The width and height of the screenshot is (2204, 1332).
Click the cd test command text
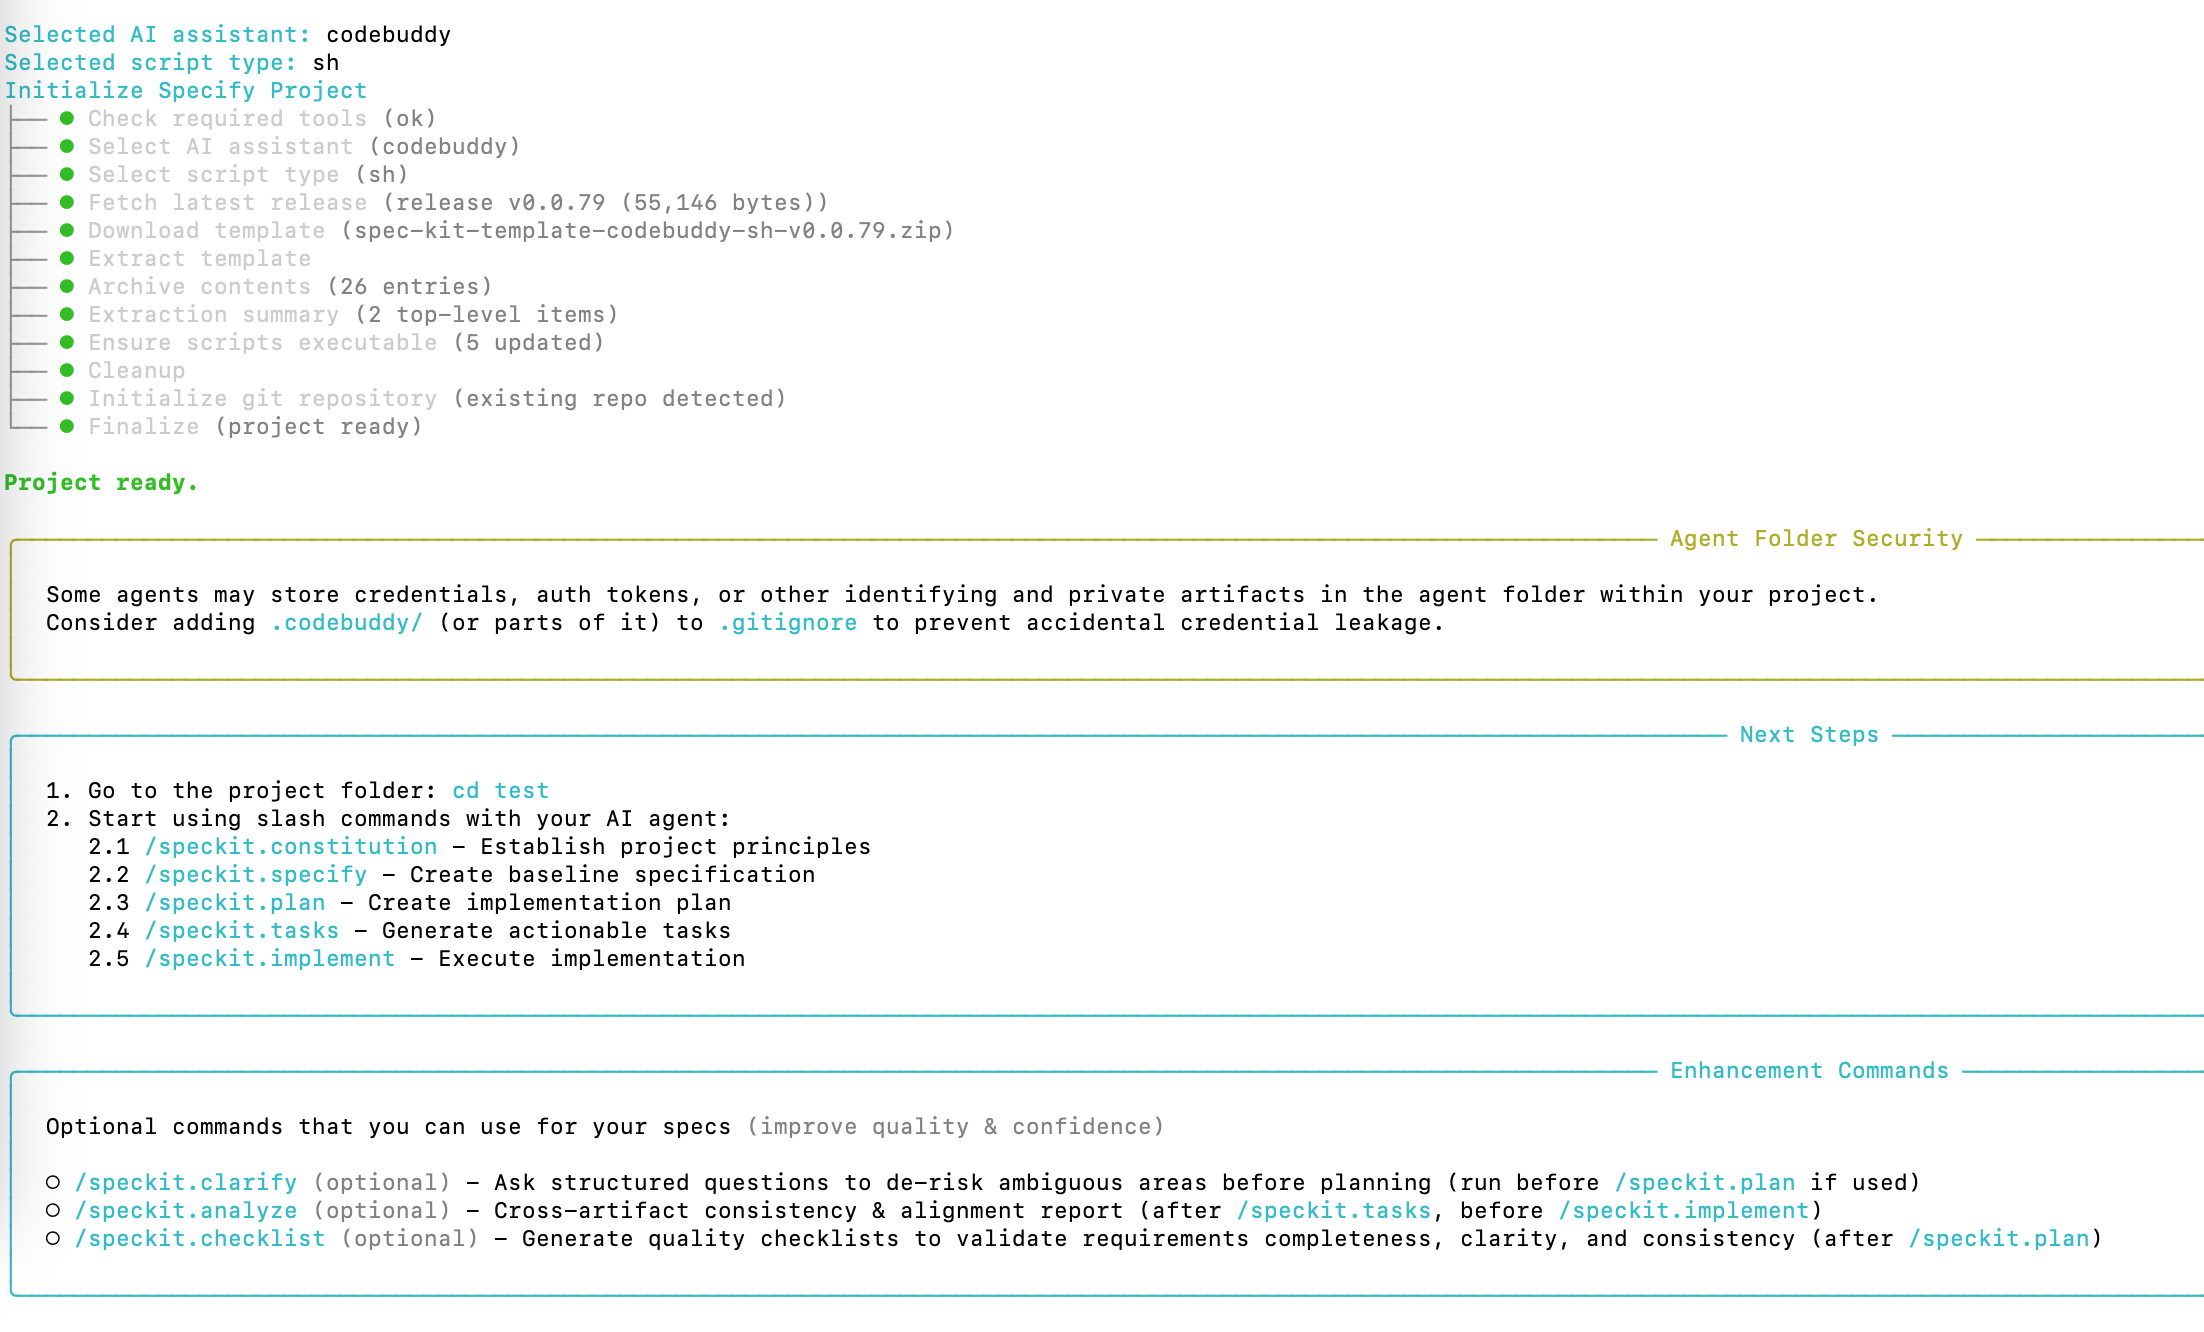[500, 791]
